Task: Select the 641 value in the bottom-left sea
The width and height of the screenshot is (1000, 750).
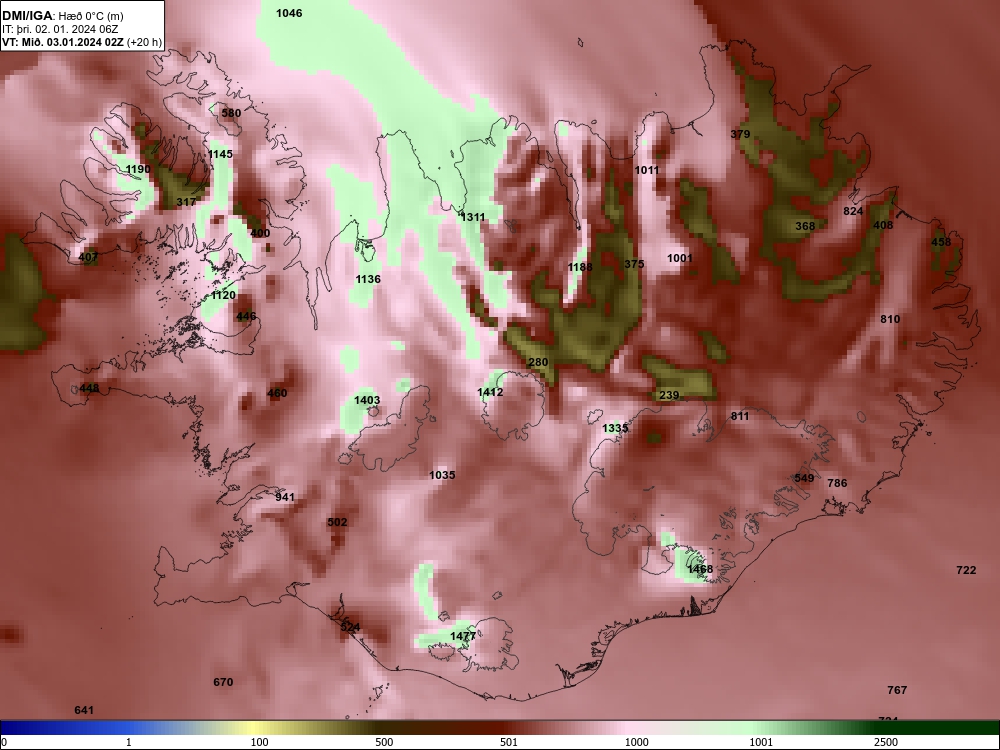Action: tap(84, 710)
